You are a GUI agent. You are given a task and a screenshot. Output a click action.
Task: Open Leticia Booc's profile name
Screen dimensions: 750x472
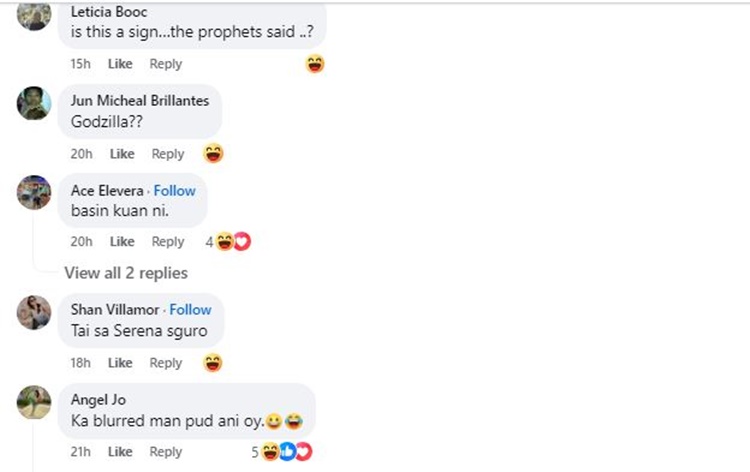coord(109,11)
